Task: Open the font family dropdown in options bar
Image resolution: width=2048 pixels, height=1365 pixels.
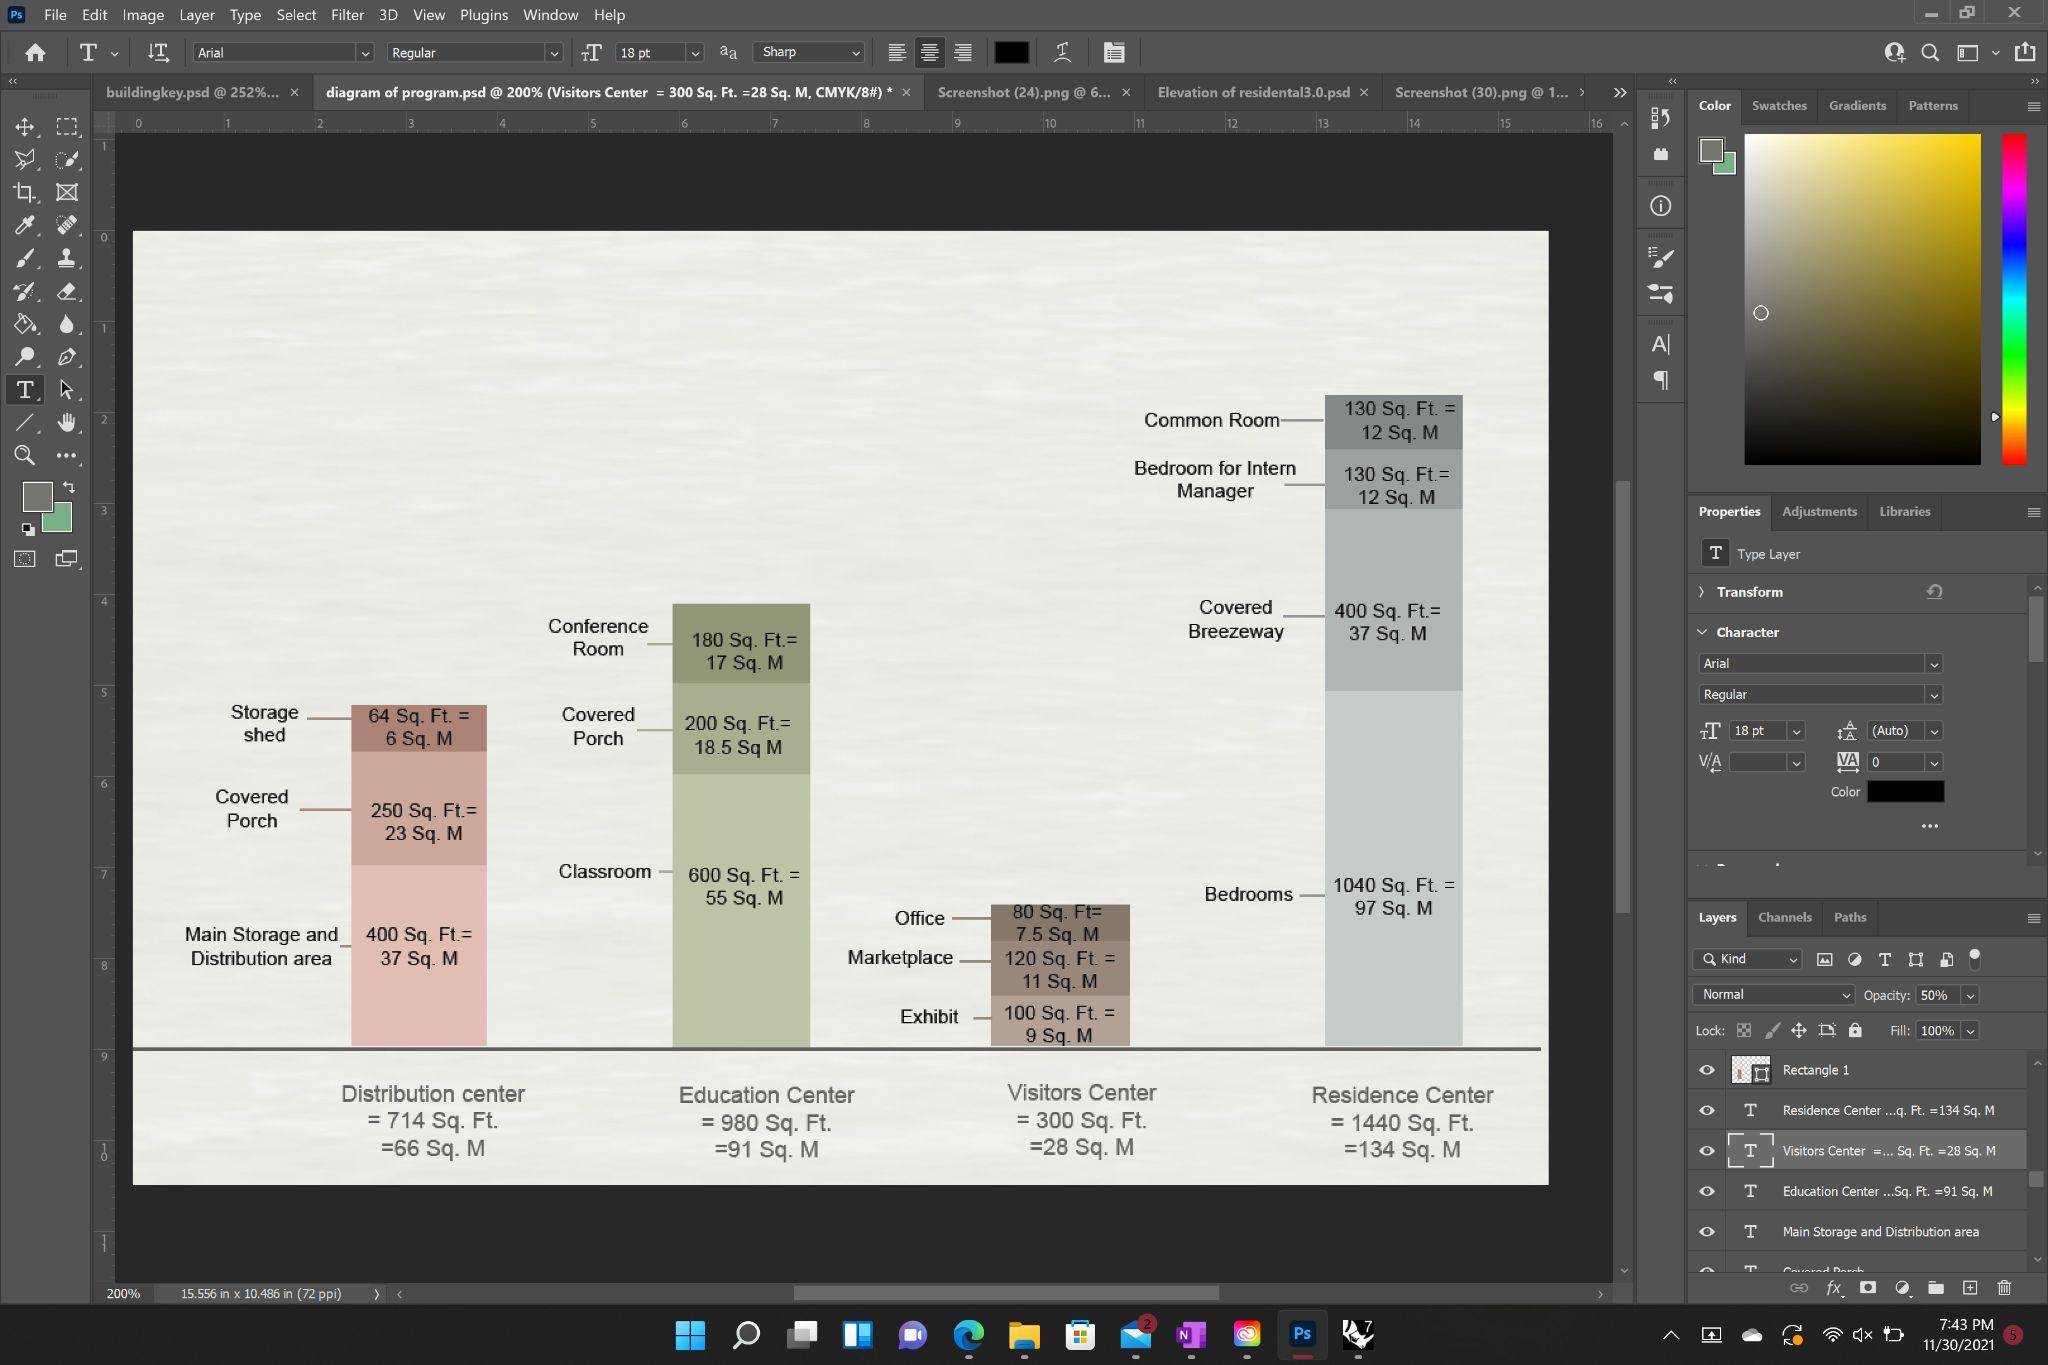Action: pyautogui.click(x=365, y=53)
